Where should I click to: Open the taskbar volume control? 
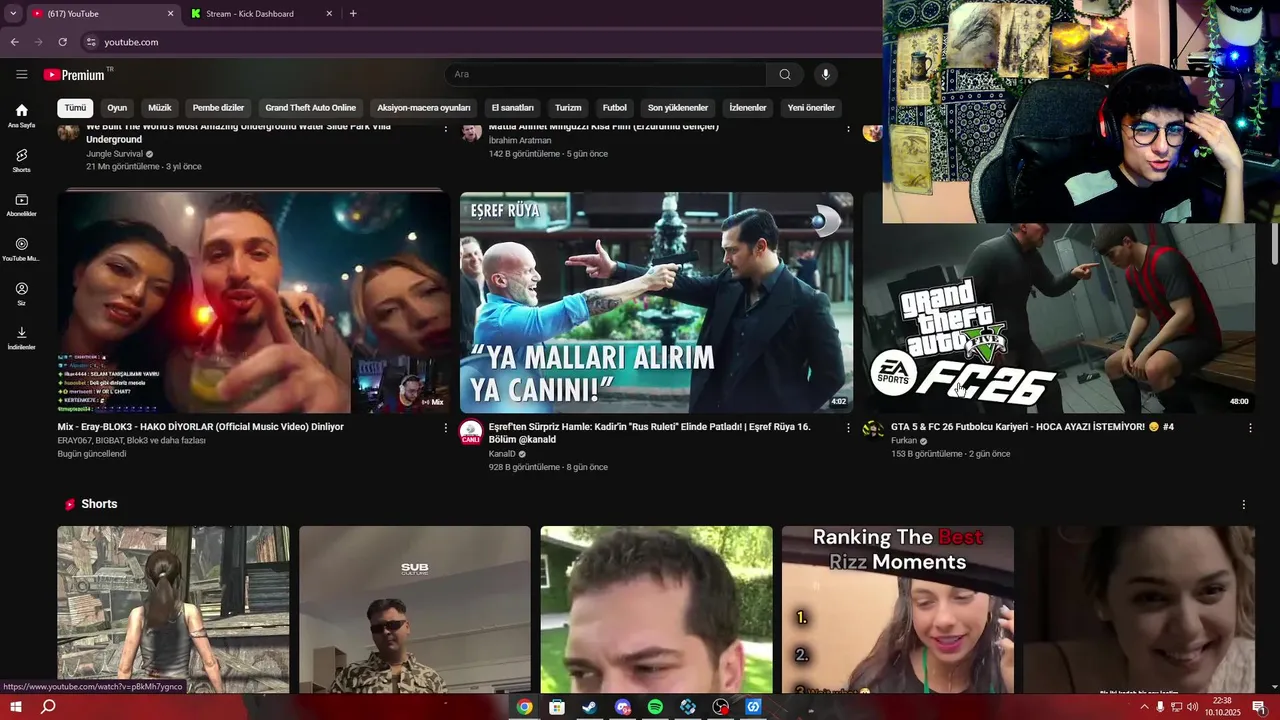(1192, 707)
